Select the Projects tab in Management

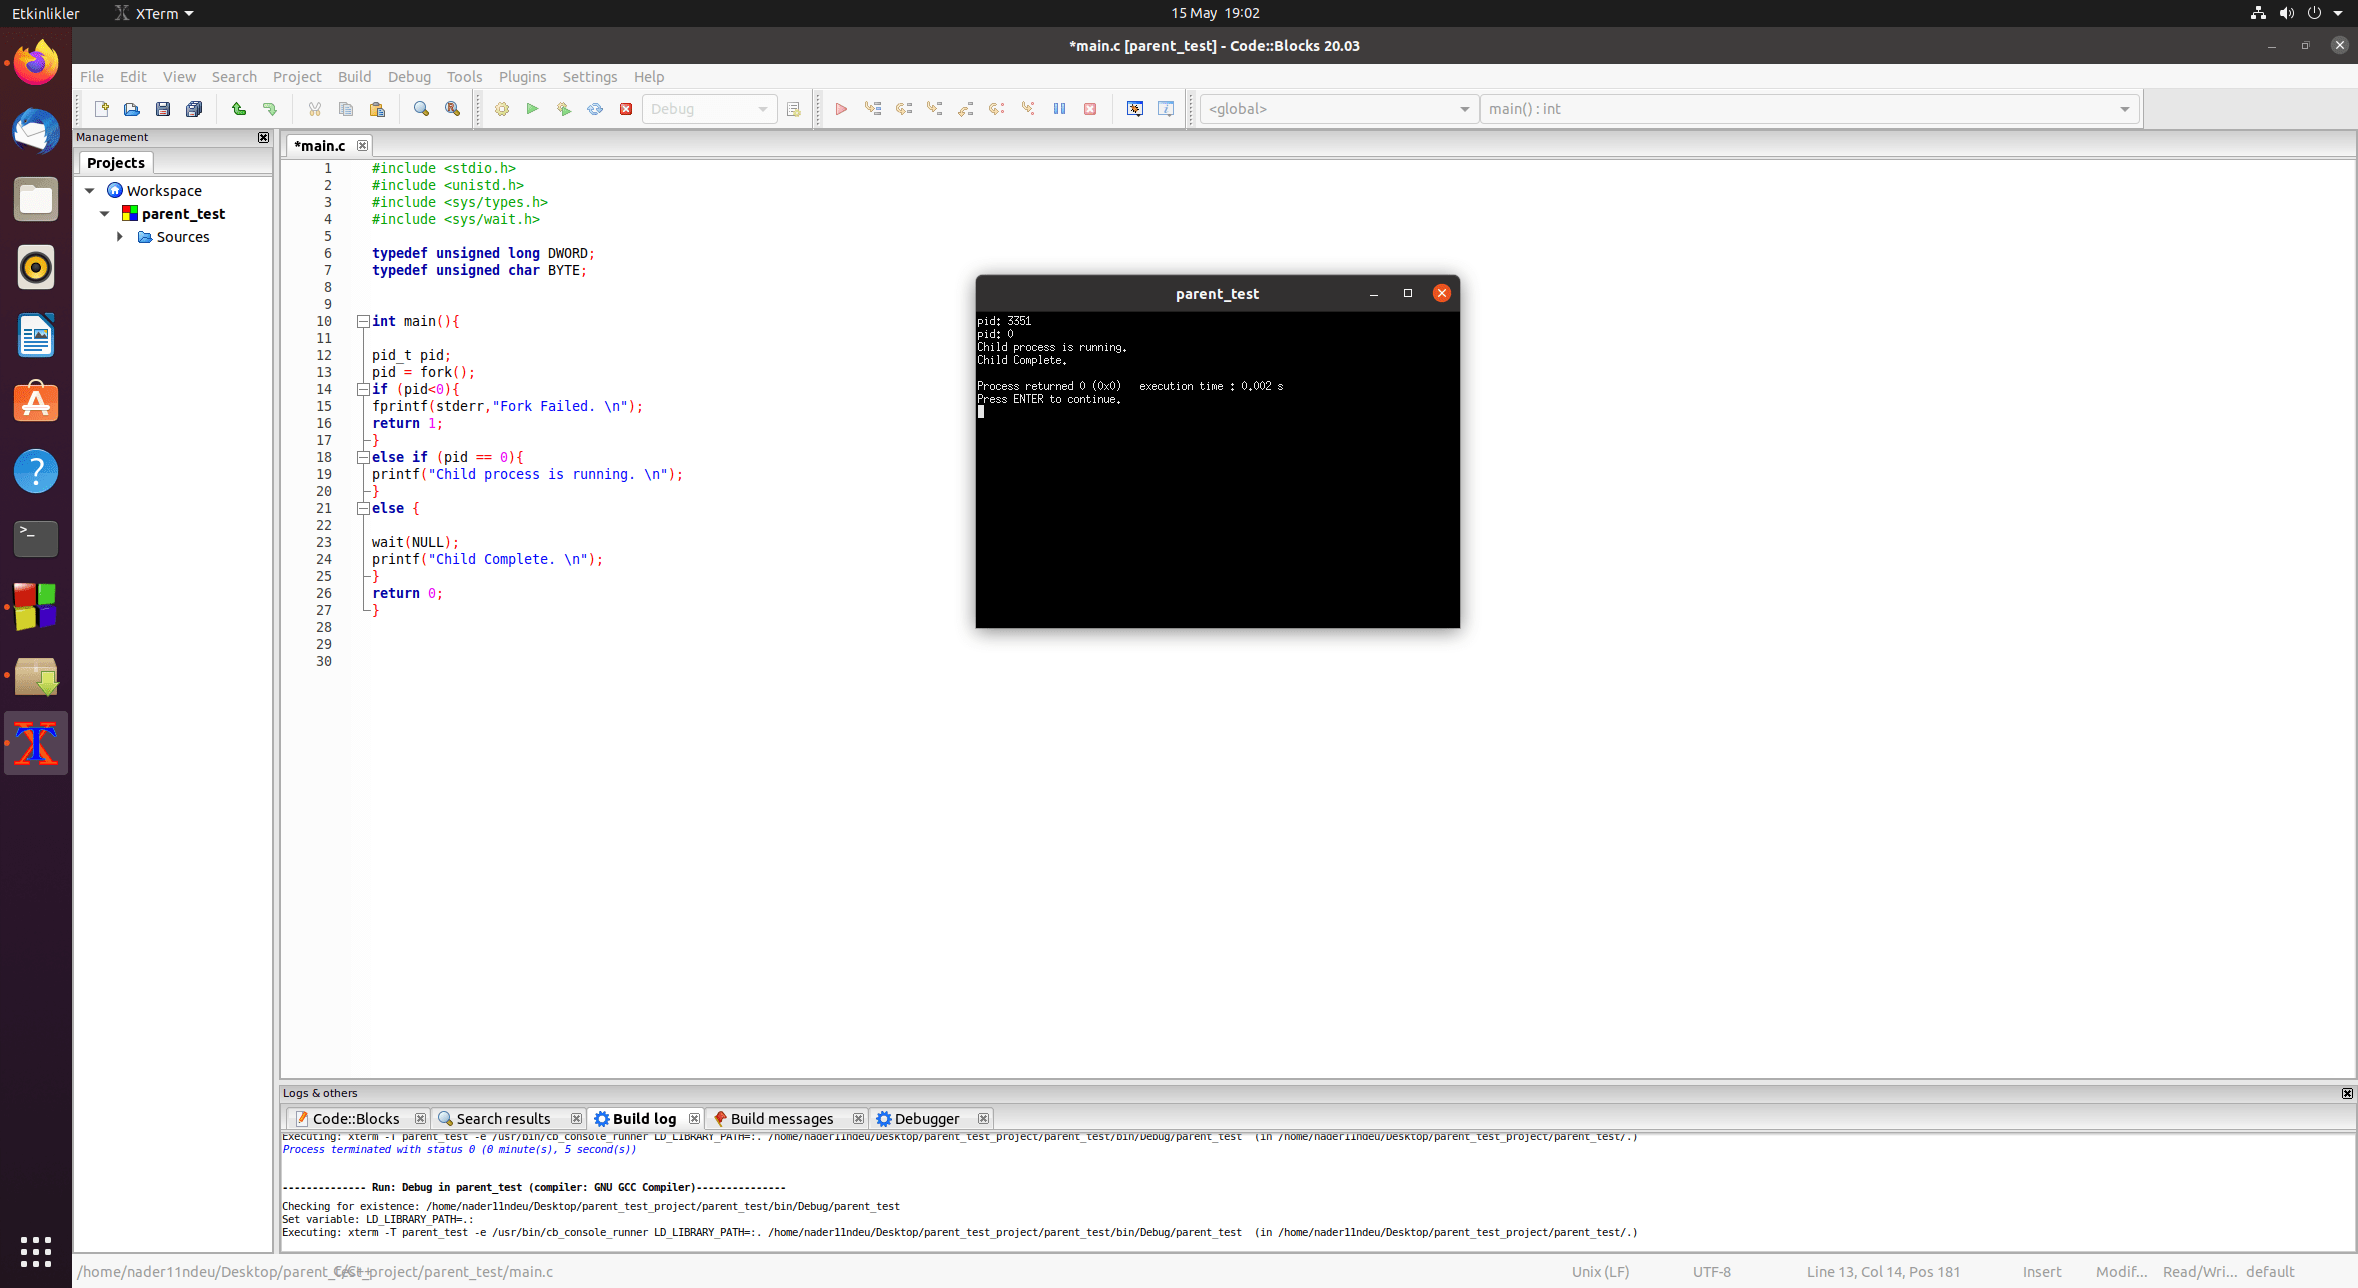(116, 163)
